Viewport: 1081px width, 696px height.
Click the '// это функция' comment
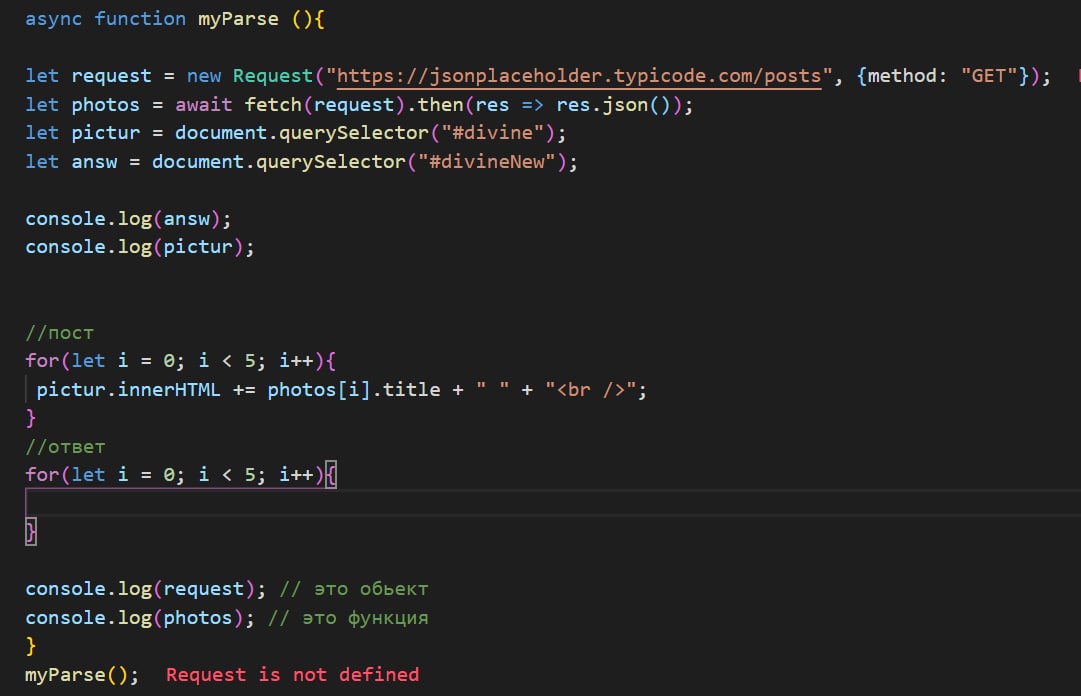point(348,618)
